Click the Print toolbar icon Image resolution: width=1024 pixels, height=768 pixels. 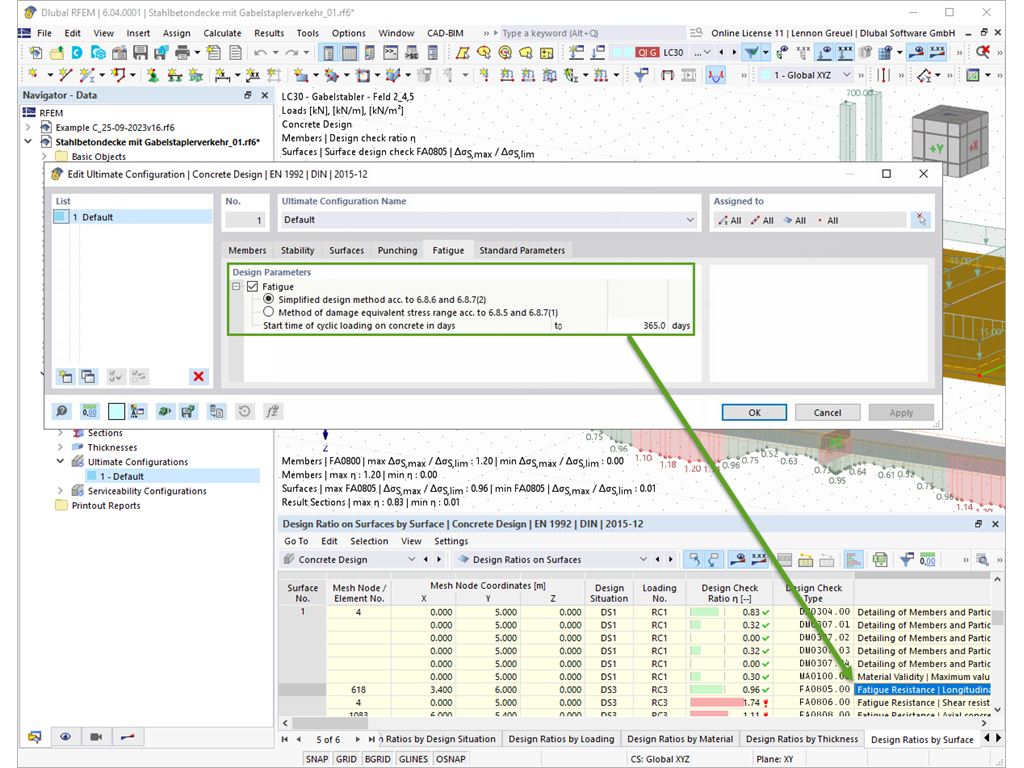[x=182, y=53]
